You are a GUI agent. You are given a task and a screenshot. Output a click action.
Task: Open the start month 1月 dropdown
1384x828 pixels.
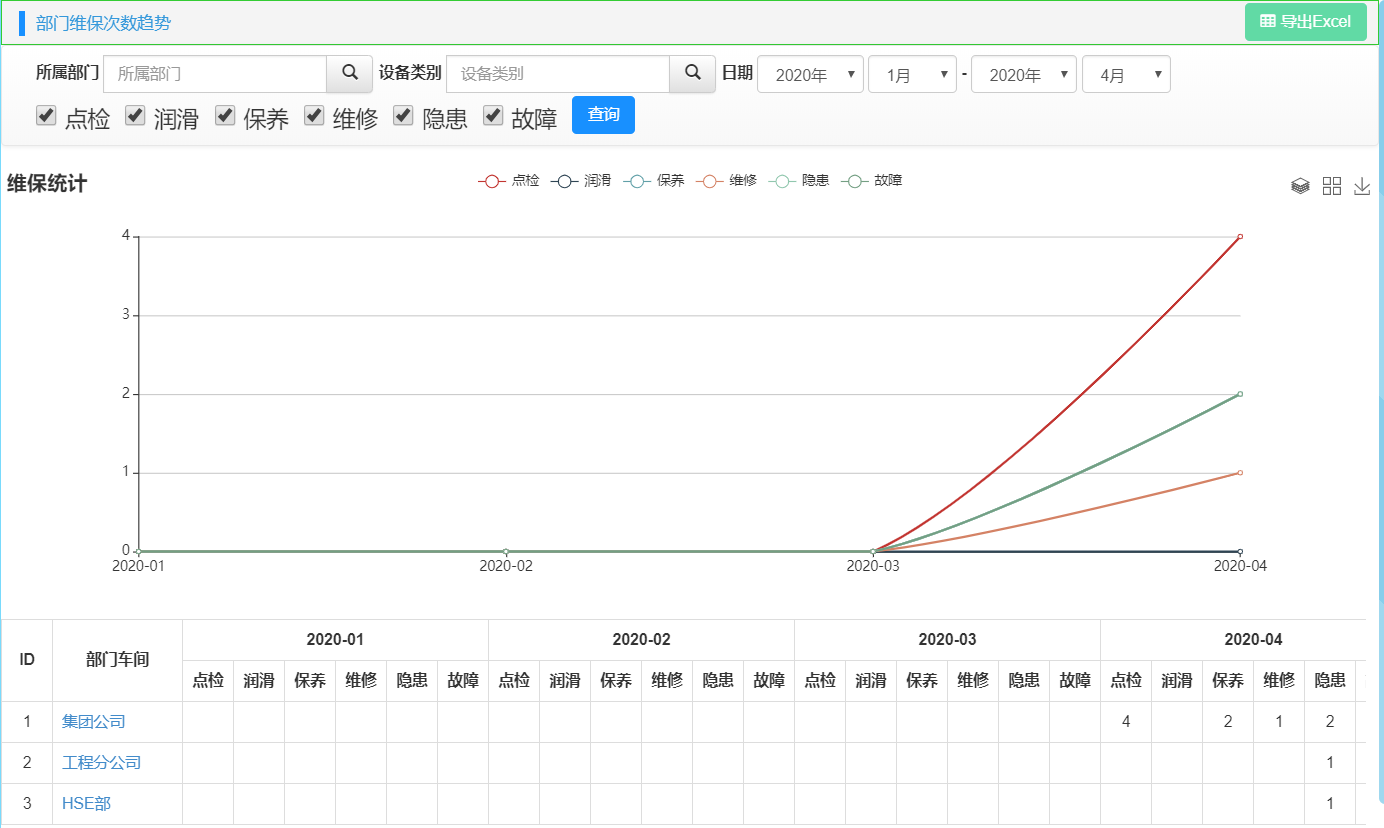tap(912, 75)
